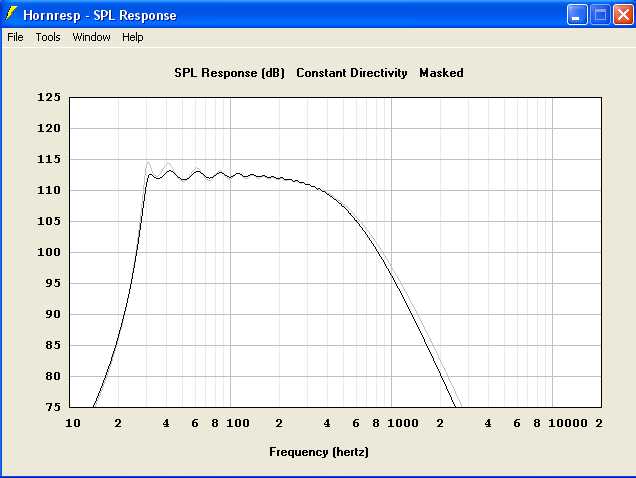Click the 'Constant Directivity' label

coord(352,73)
